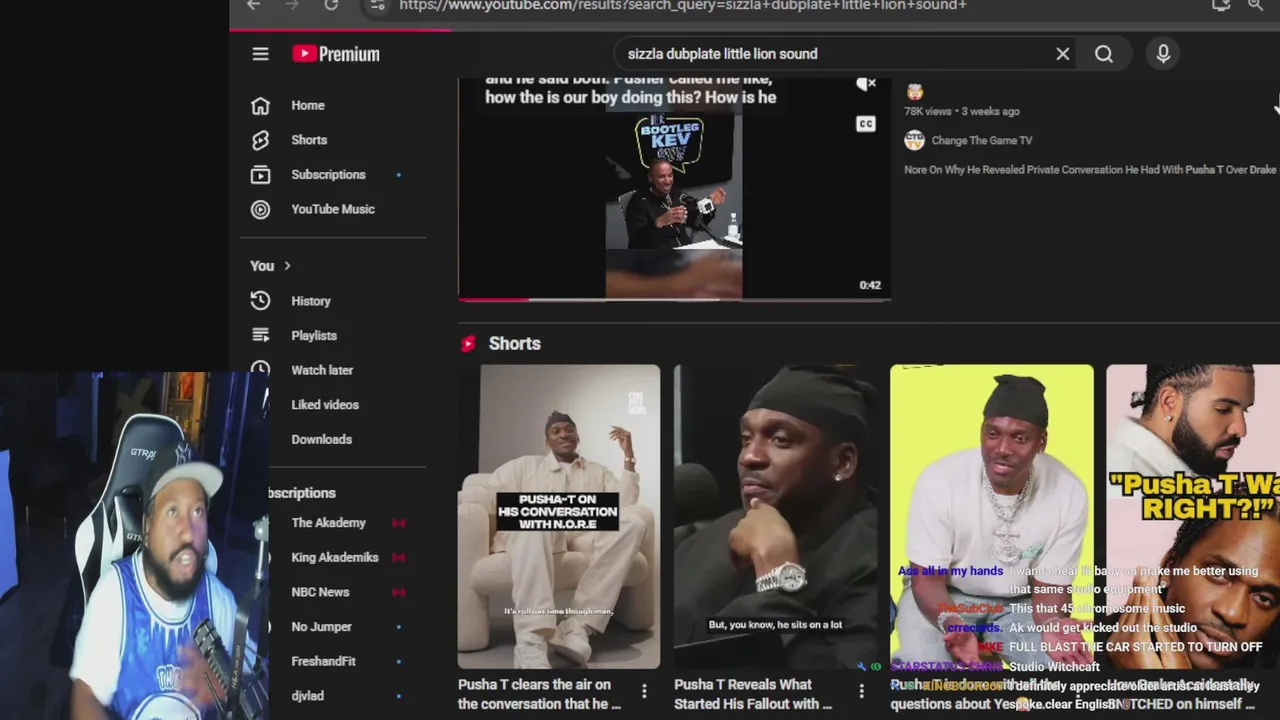
Task: Click the Home house icon
Action: click(x=260, y=105)
